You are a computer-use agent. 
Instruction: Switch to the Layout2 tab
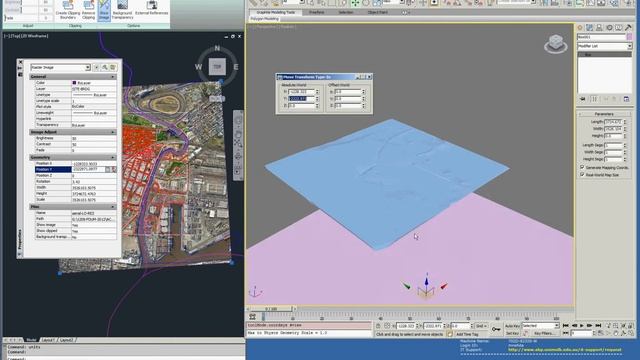66,340
